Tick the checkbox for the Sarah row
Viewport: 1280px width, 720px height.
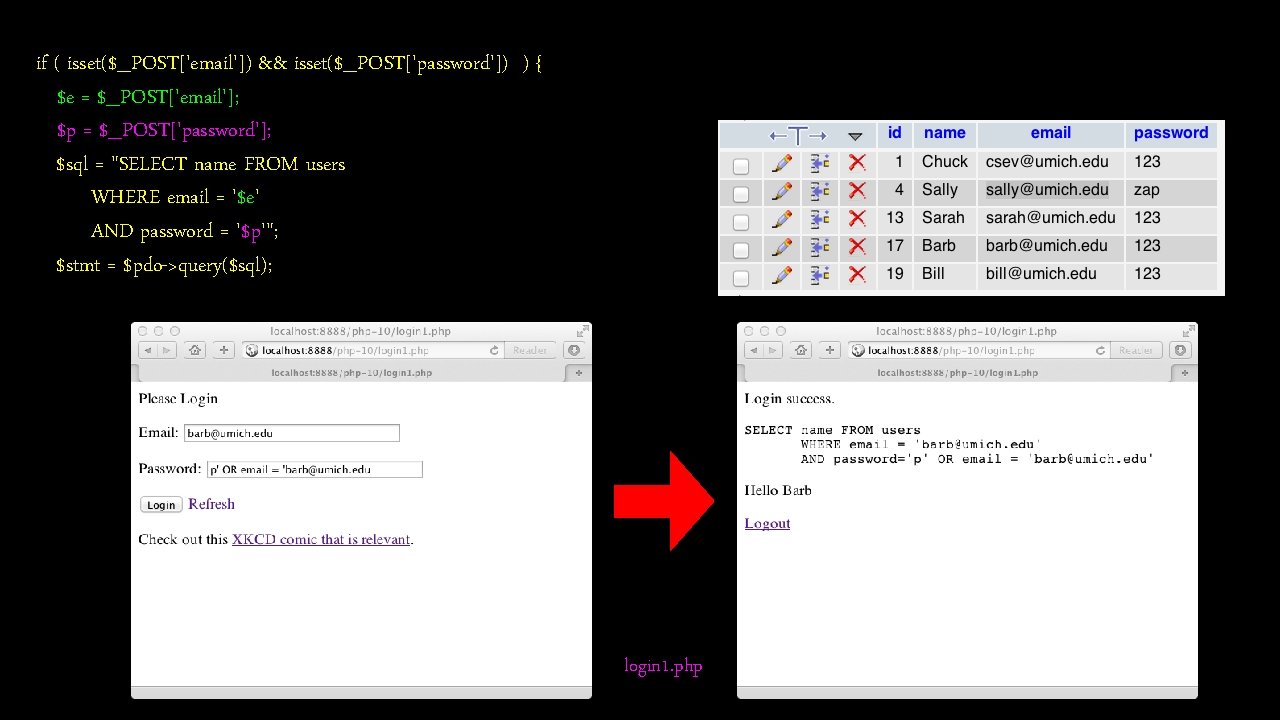[x=741, y=222]
